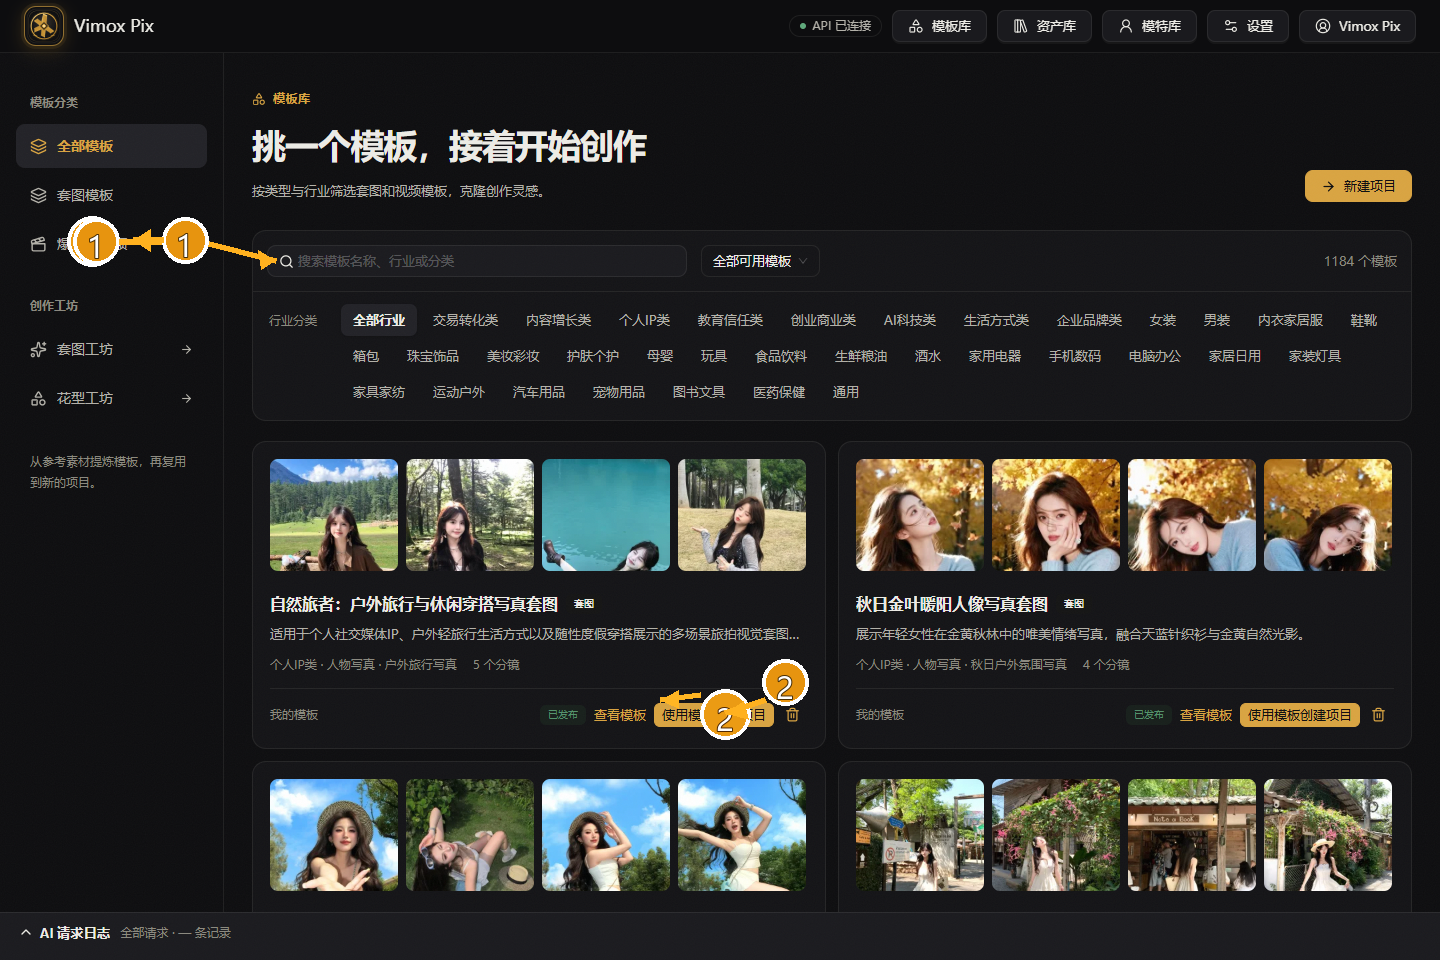Click the 4 个分镜 label

pyautogui.click(x=1106, y=665)
